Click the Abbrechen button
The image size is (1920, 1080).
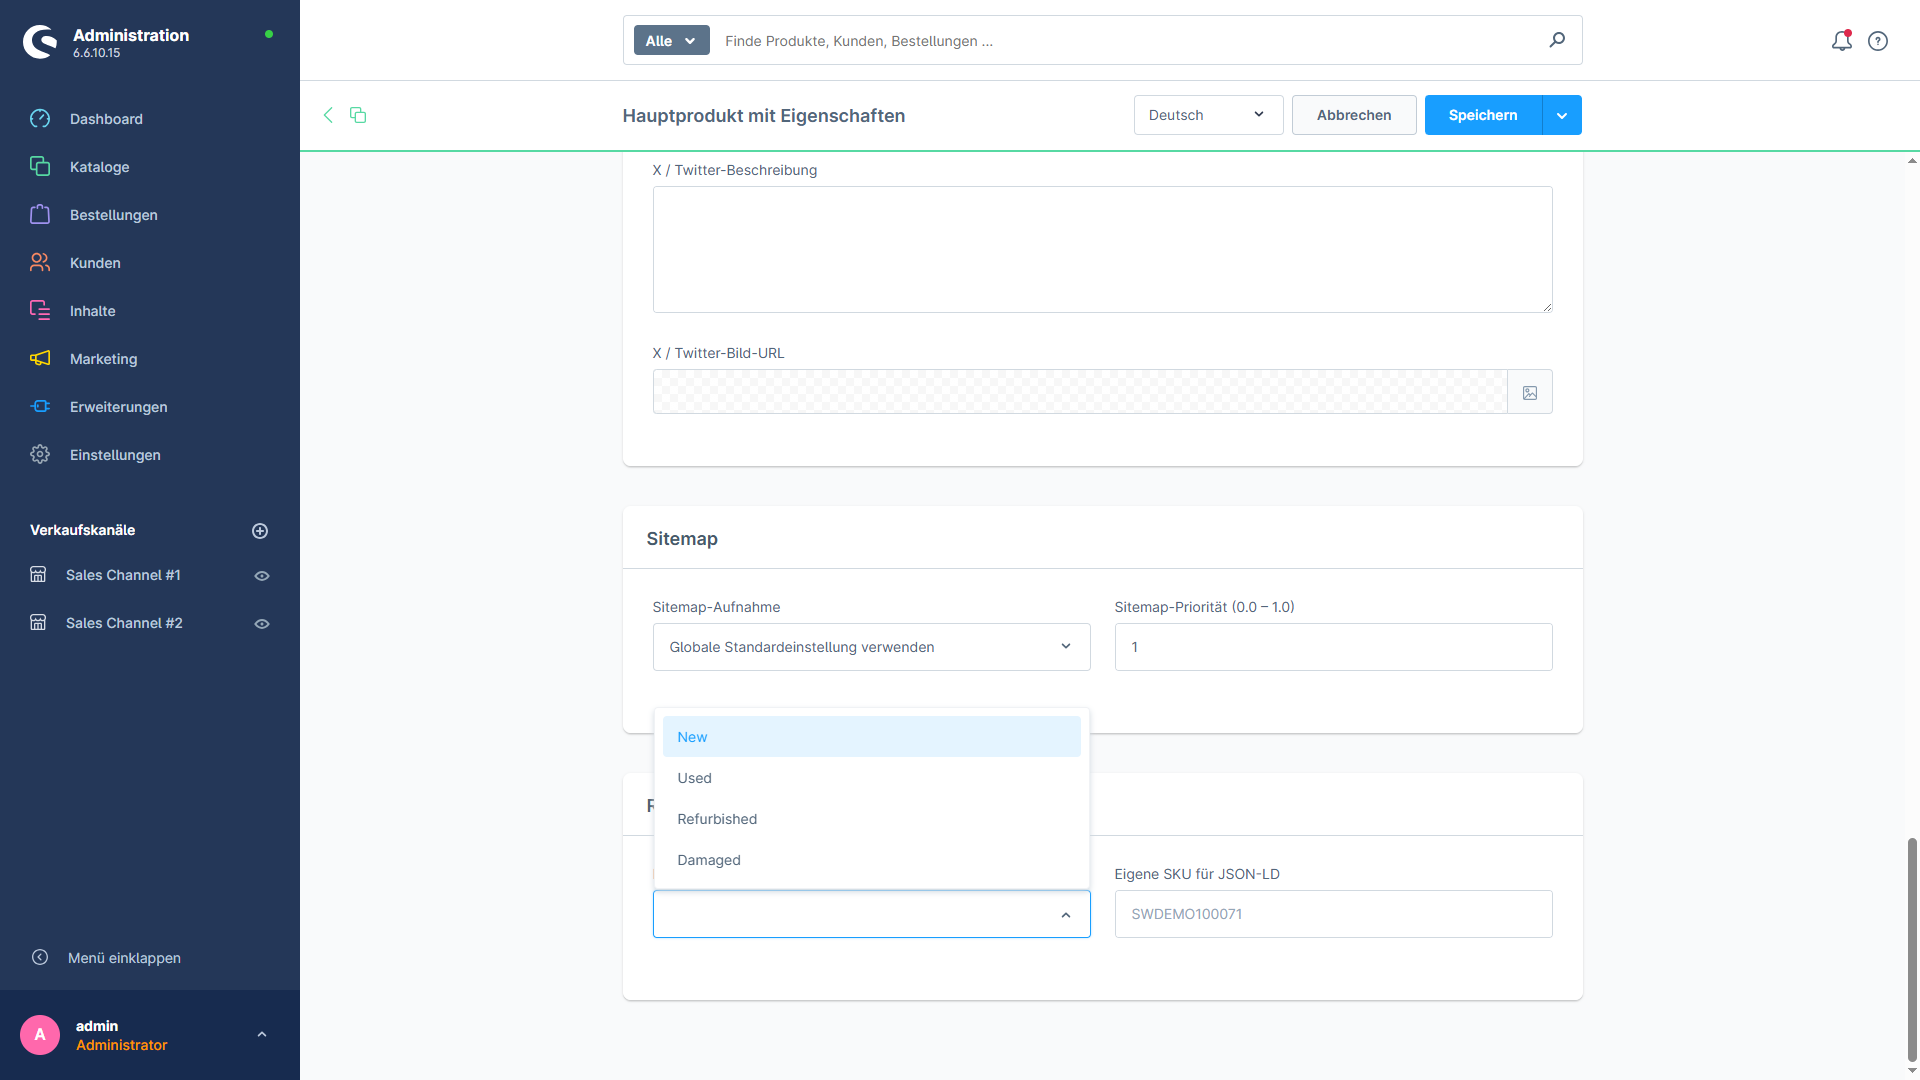1353,115
